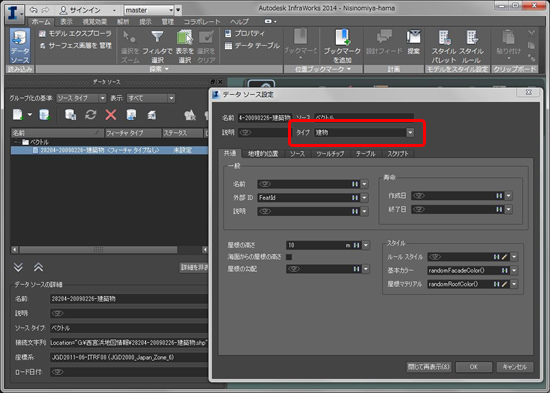Image resolution: width=550 pixels, height=393 pixels.
Task: Click the add database data source icon
Action: tap(45, 114)
